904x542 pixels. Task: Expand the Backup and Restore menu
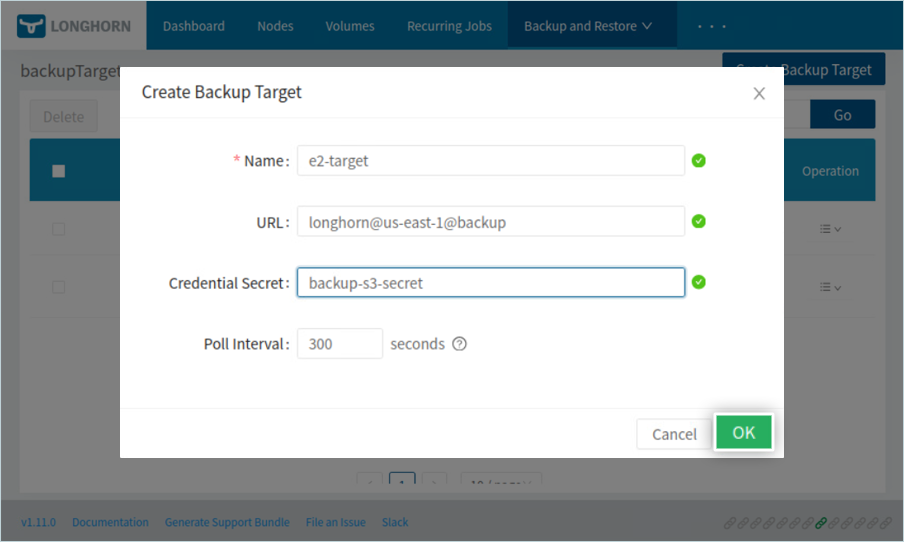point(587,26)
